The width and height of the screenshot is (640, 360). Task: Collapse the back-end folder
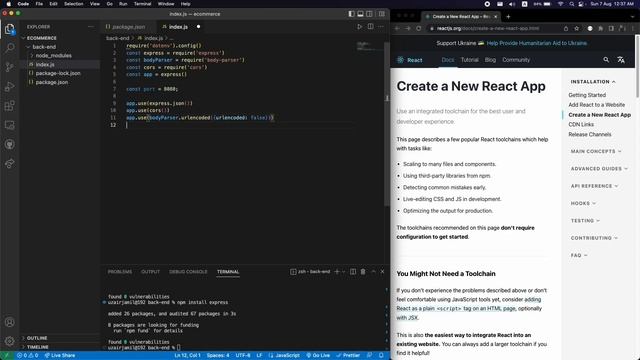tap(28, 47)
